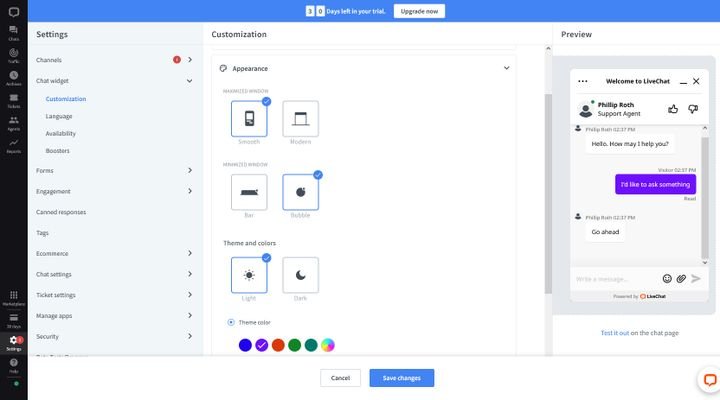
Task: Open the Chats section in sidebar
Action: click(13, 32)
